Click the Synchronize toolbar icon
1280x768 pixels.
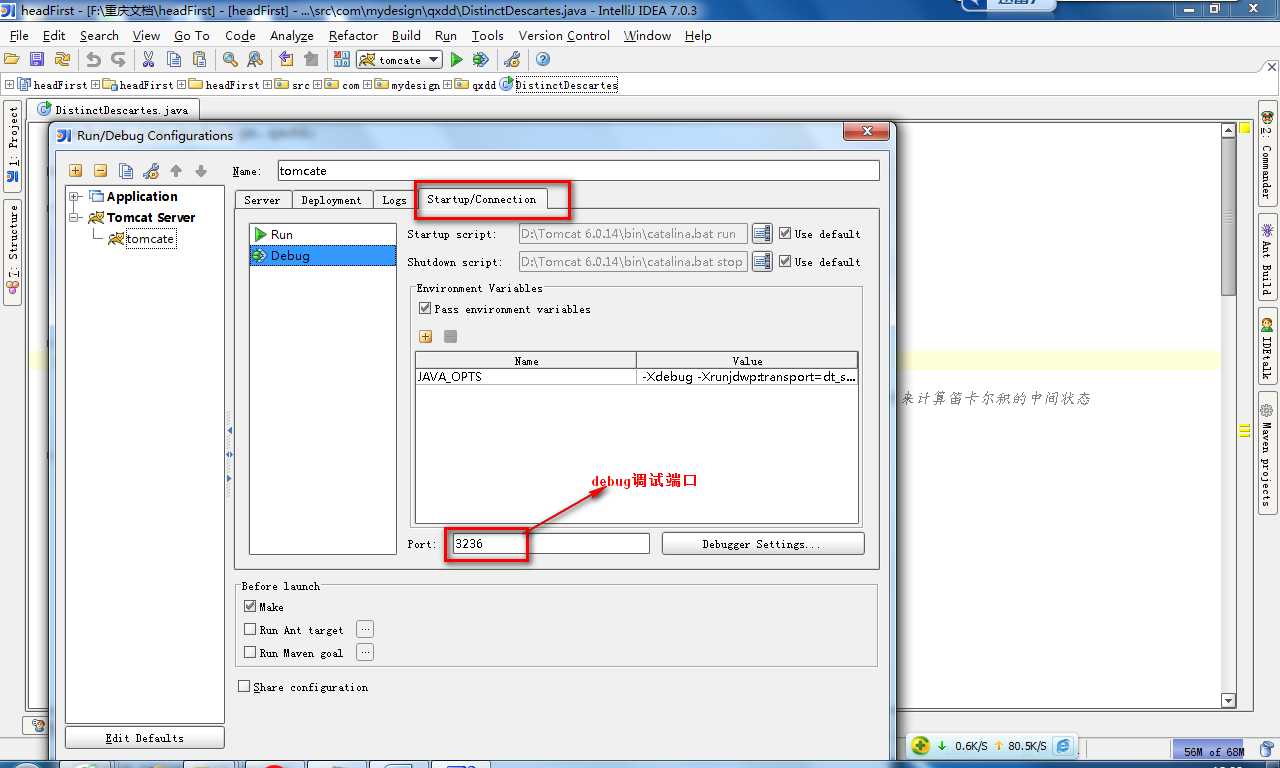[x=62, y=60]
